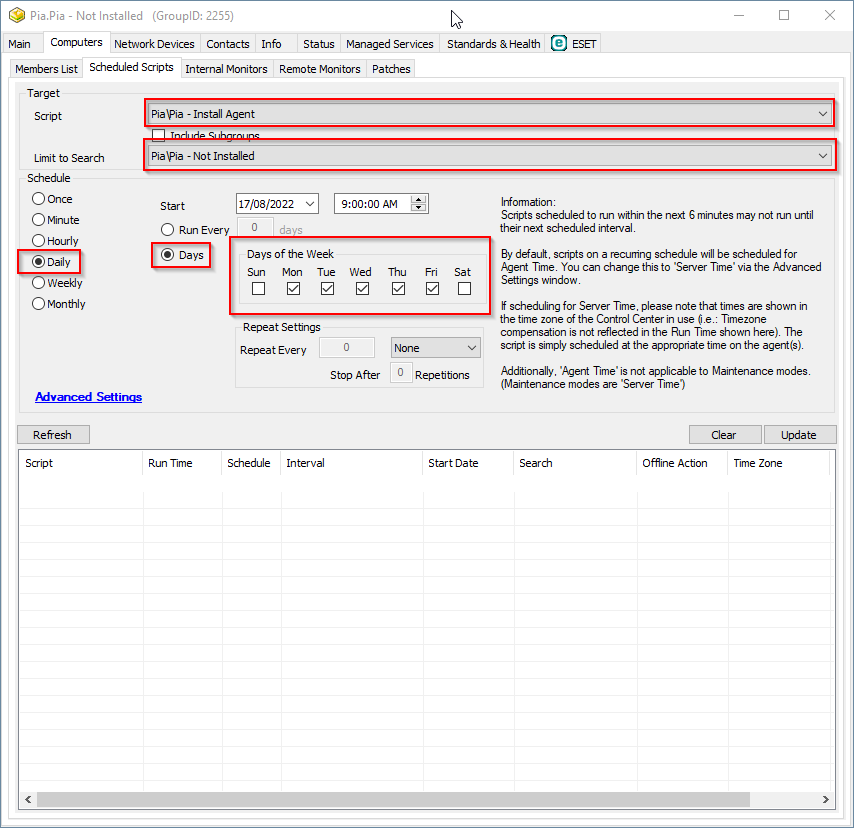This screenshot has width=854, height=828.
Task: Open the Contacts tab
Action: pyautogui.click(x=228, y=44)
